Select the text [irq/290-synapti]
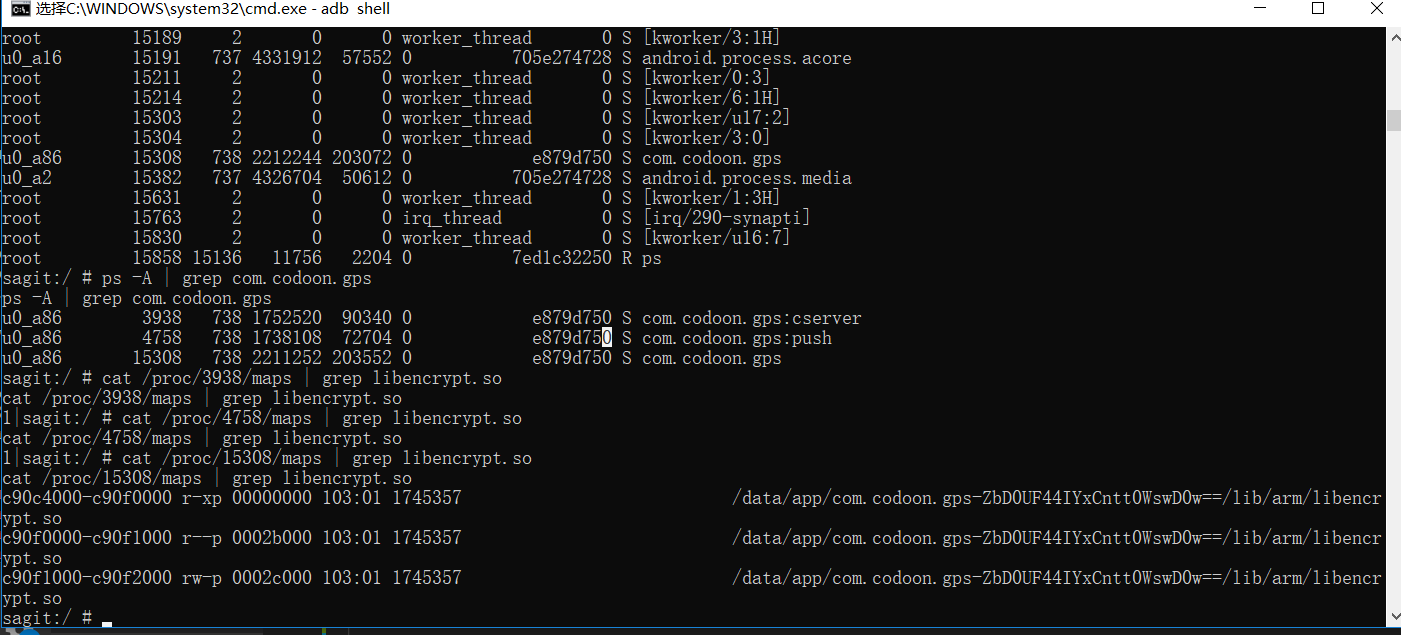 pyautogui.click(x=726, y=218)
